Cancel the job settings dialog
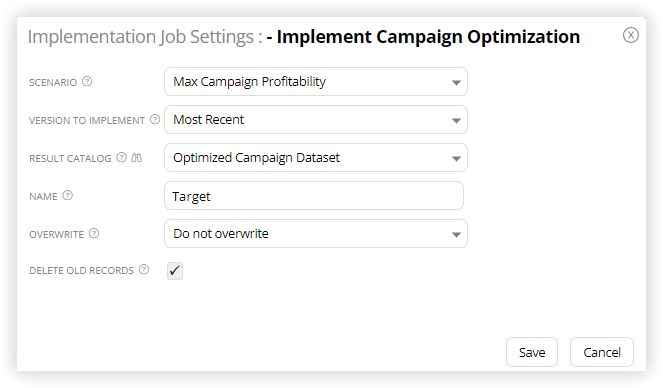Screen dimensions: 663x388 pos(602,352)
